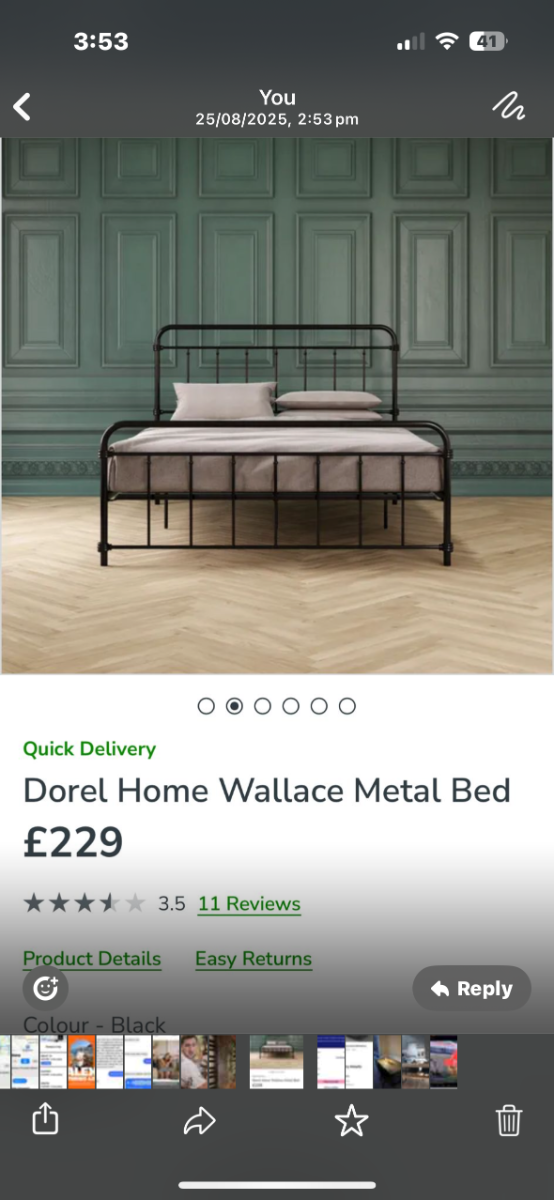Select the bed thumbnail in the filmstrip
The width and height of the screenshot is (554, 1200).
[x=276, y=1062]
